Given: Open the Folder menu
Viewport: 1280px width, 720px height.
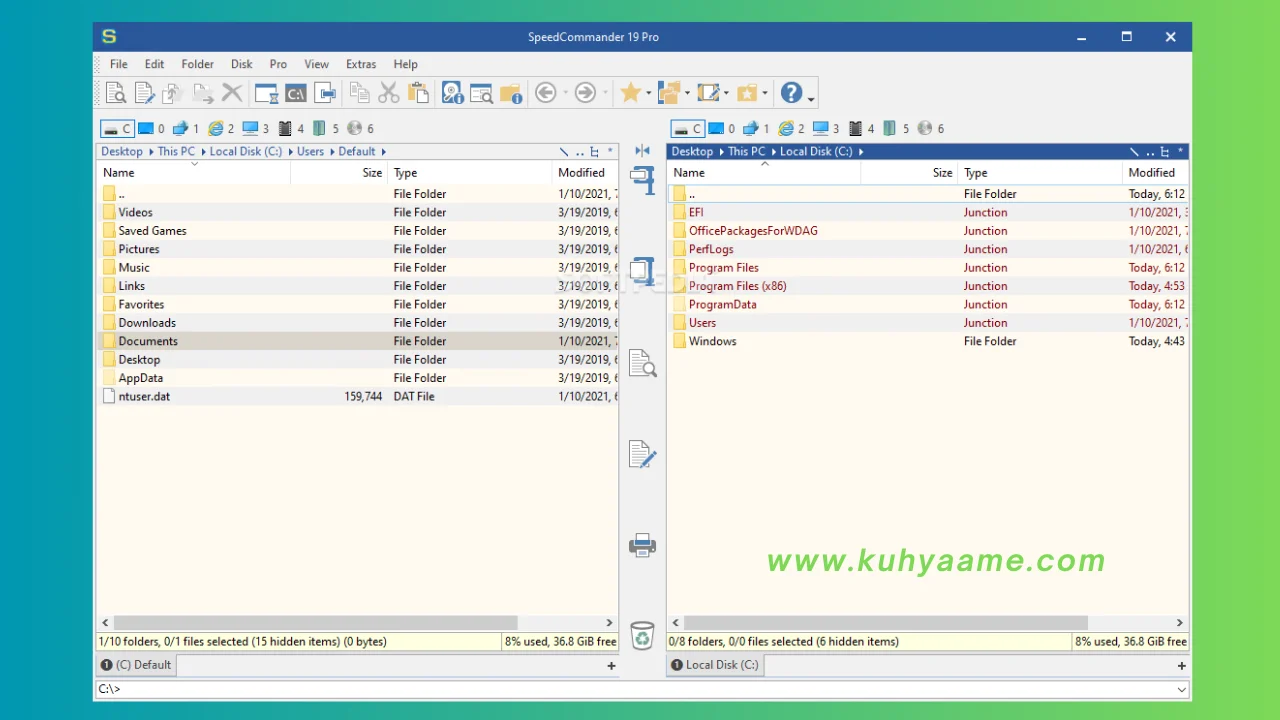Looking at the screenshot, I should (x=197, y=64).
